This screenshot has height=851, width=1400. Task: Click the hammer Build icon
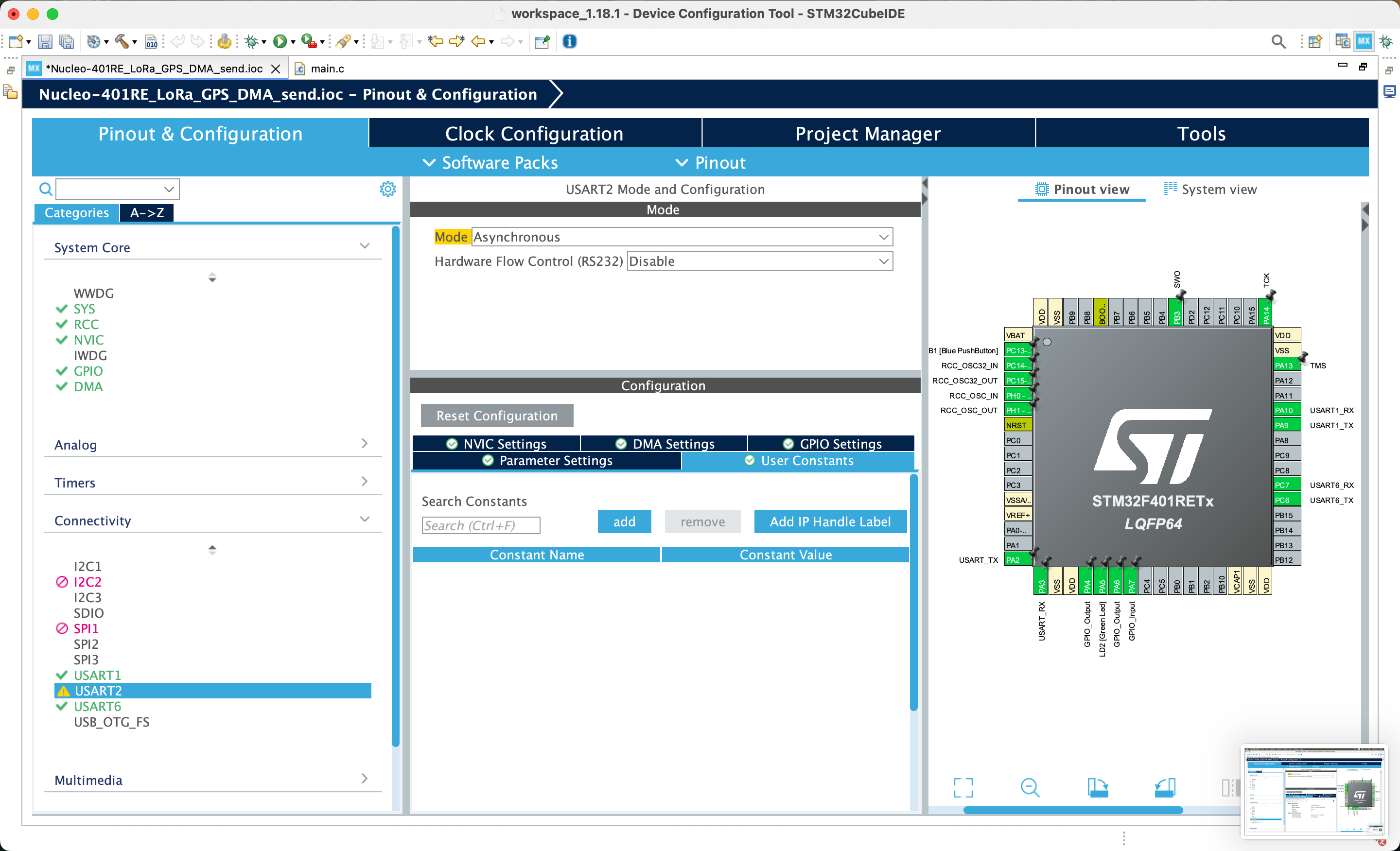point(122,41)
